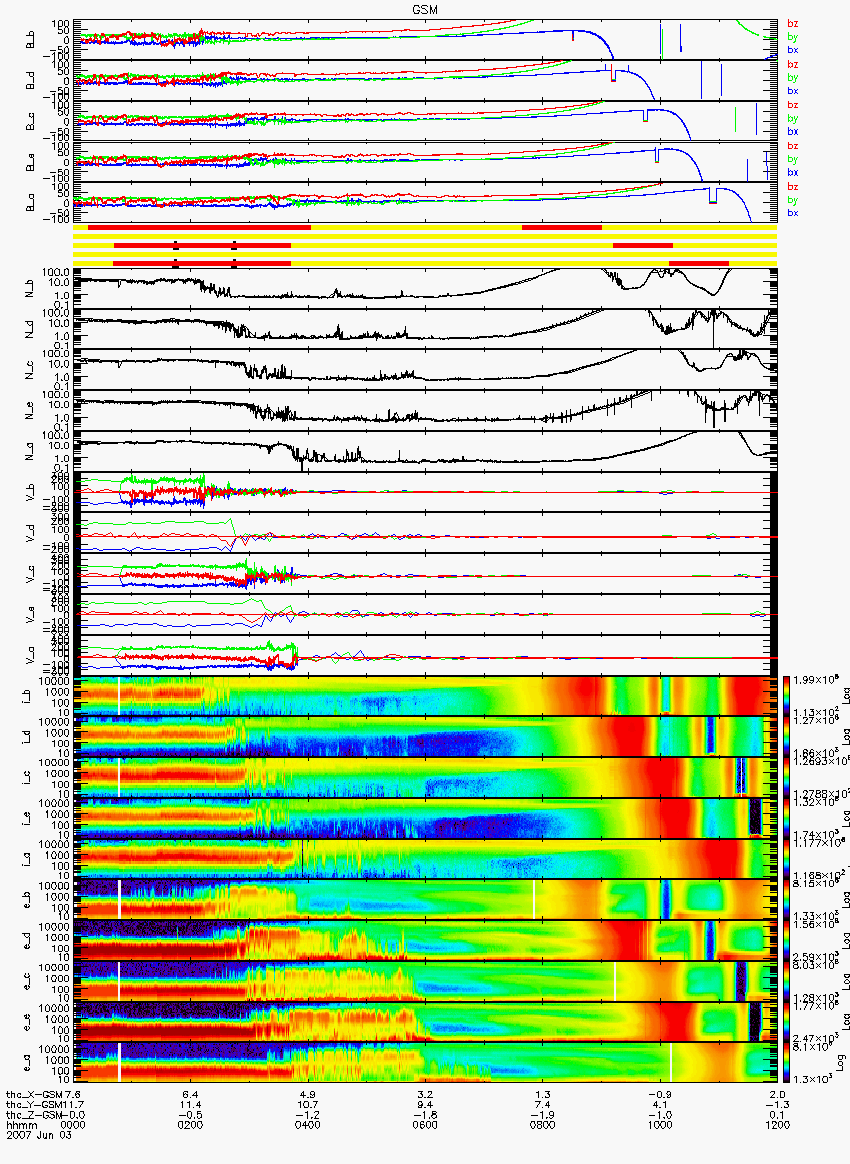Viewport: 850px width, 1164px height.
Task: Click the X-GSM value 4.9
Action: pyautogui.click(x=307, y=1095)
